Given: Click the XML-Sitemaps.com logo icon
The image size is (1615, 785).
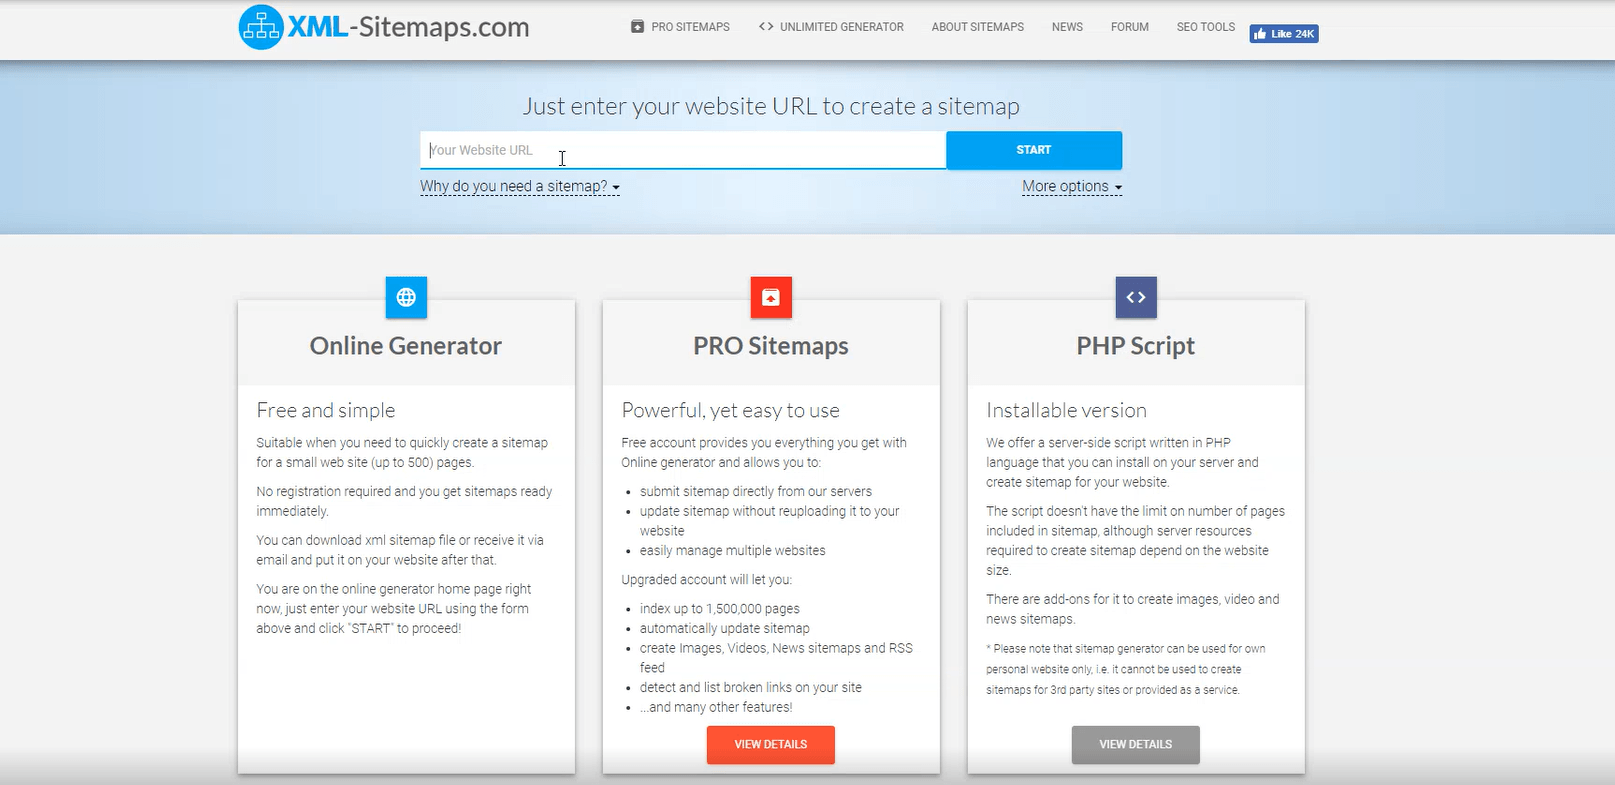Looking at the screenshot, I should coord(261,27).
